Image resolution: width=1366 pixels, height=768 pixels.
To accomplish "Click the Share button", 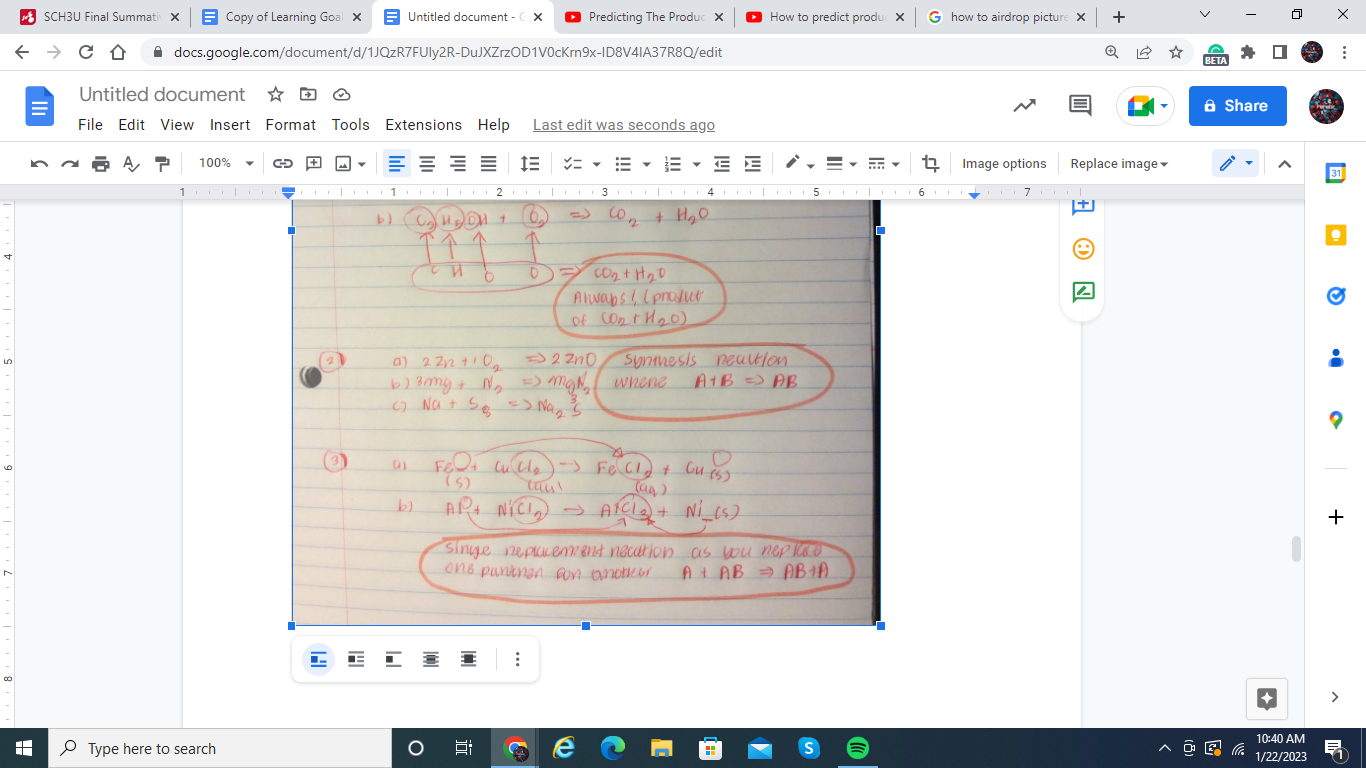I will pyautogui.click(x=1237, y=106).
